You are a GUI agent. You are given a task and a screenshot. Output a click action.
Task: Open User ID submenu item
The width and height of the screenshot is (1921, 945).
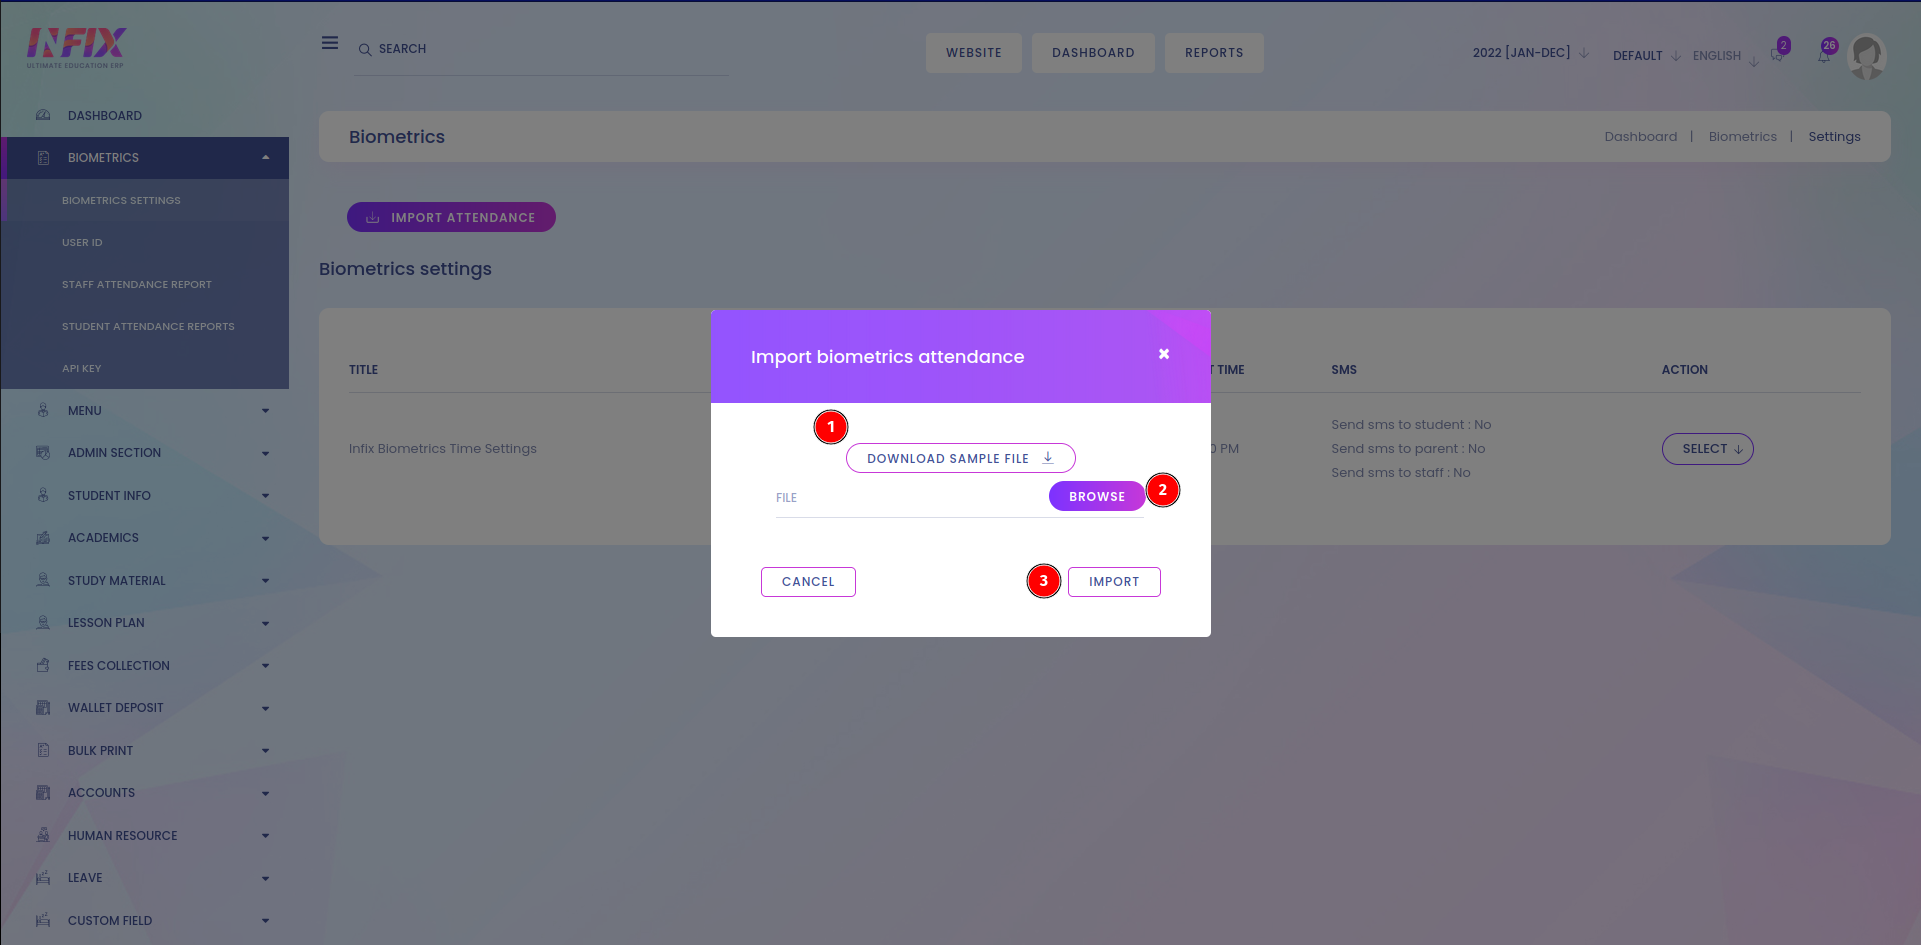coord(82,243)
